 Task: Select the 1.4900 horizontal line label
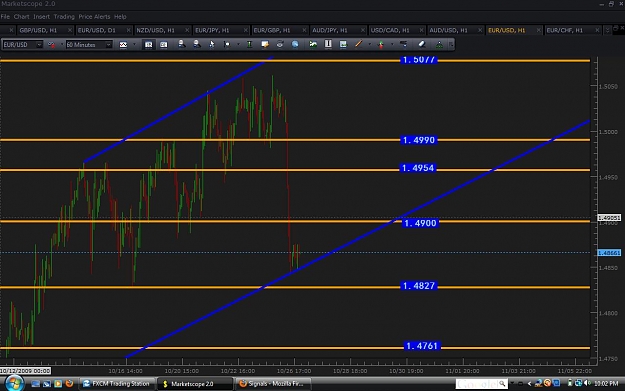point(420,223)
